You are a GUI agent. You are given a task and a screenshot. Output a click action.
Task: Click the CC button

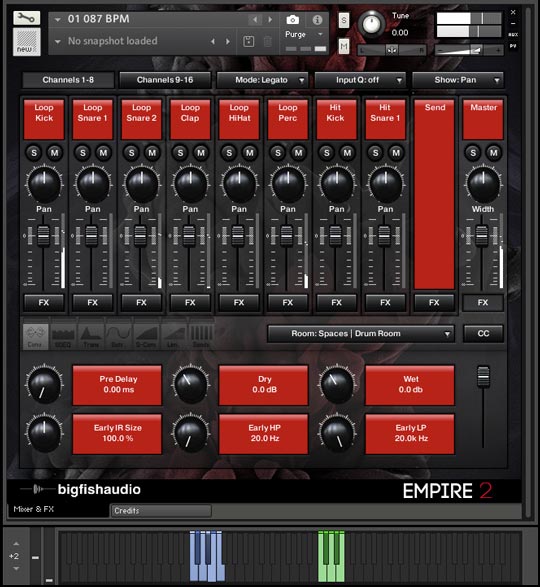point(483,334)
